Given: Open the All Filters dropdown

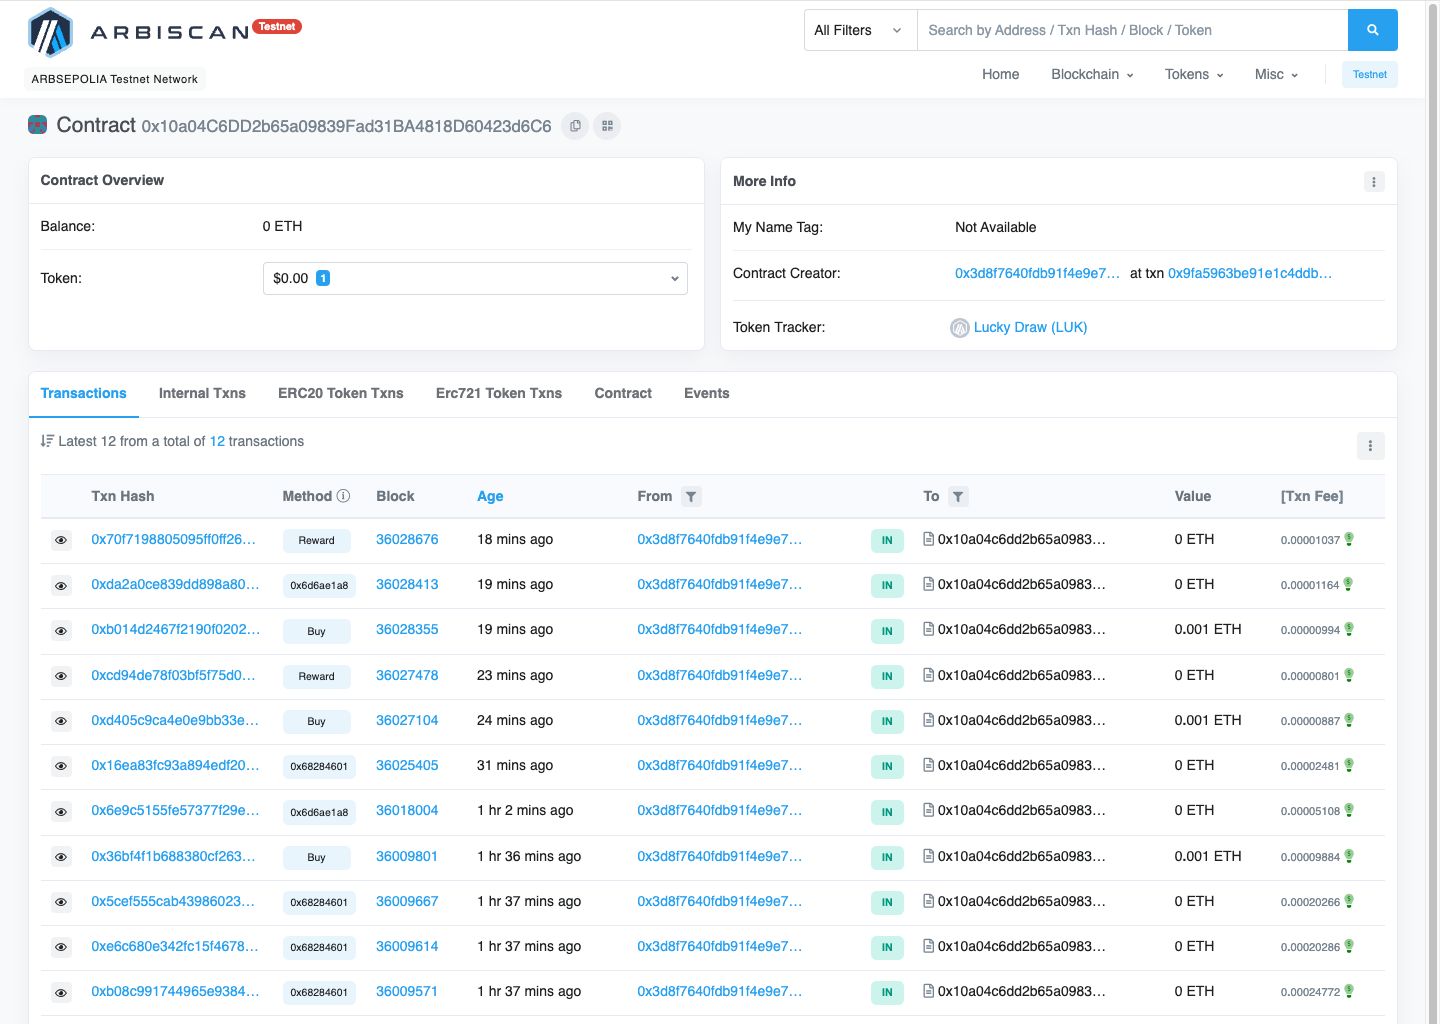Looking at the screenshot, I should (860, 30).
